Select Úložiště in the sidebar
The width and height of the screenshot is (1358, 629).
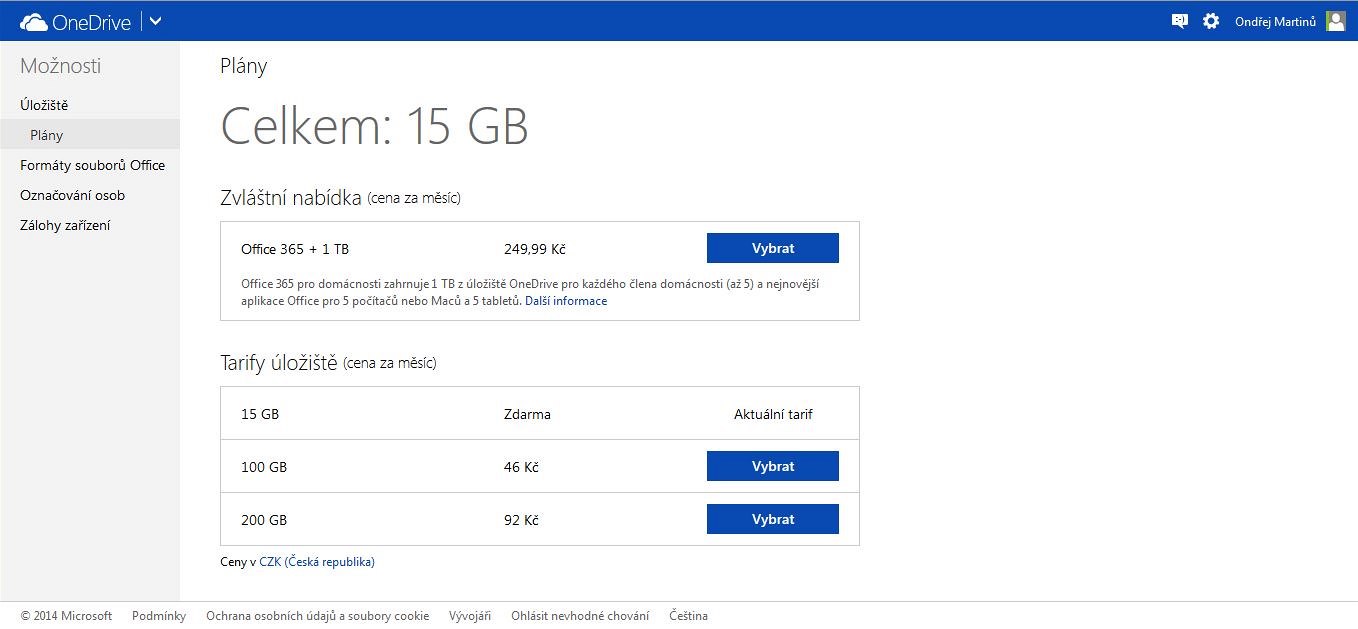click(x=44, y=105)
